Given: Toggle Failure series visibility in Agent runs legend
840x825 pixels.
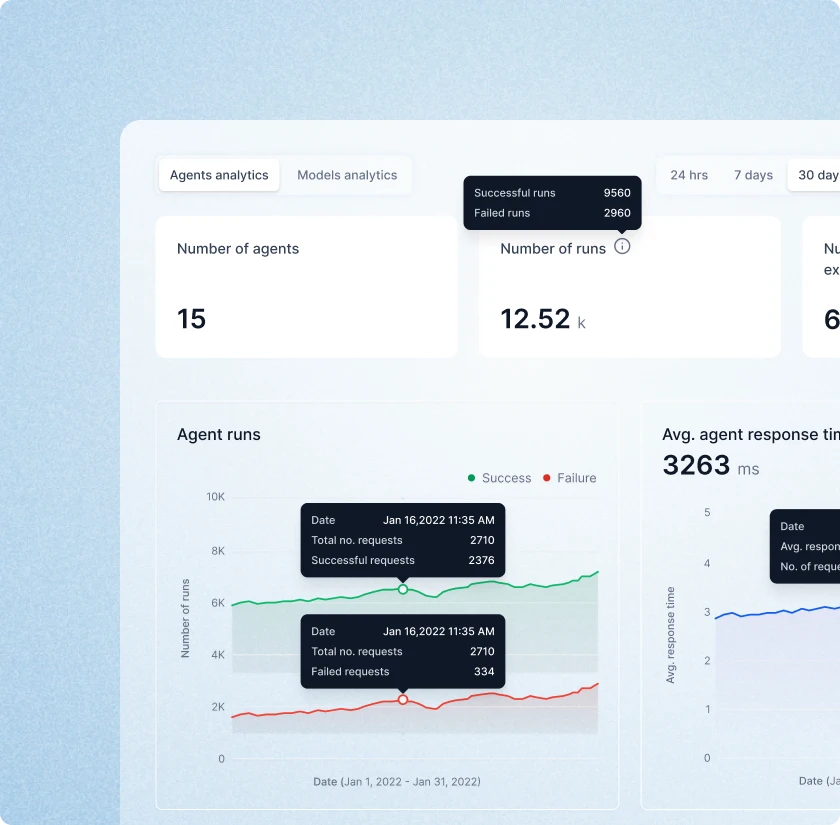Looking at the screenshot, I should point(573,478).
